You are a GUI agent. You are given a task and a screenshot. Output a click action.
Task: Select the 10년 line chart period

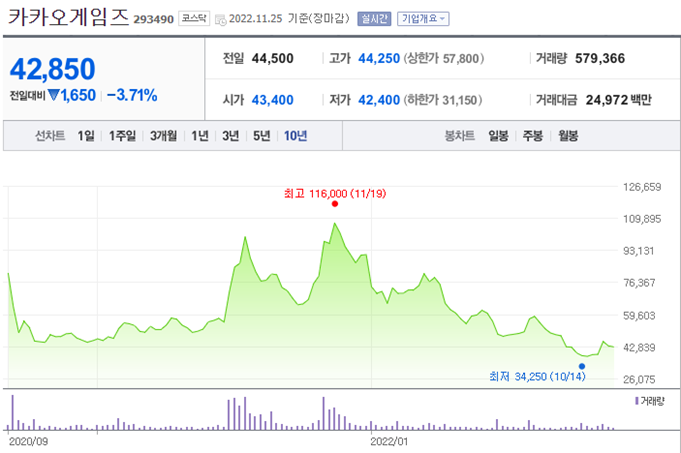coord(295,136)
